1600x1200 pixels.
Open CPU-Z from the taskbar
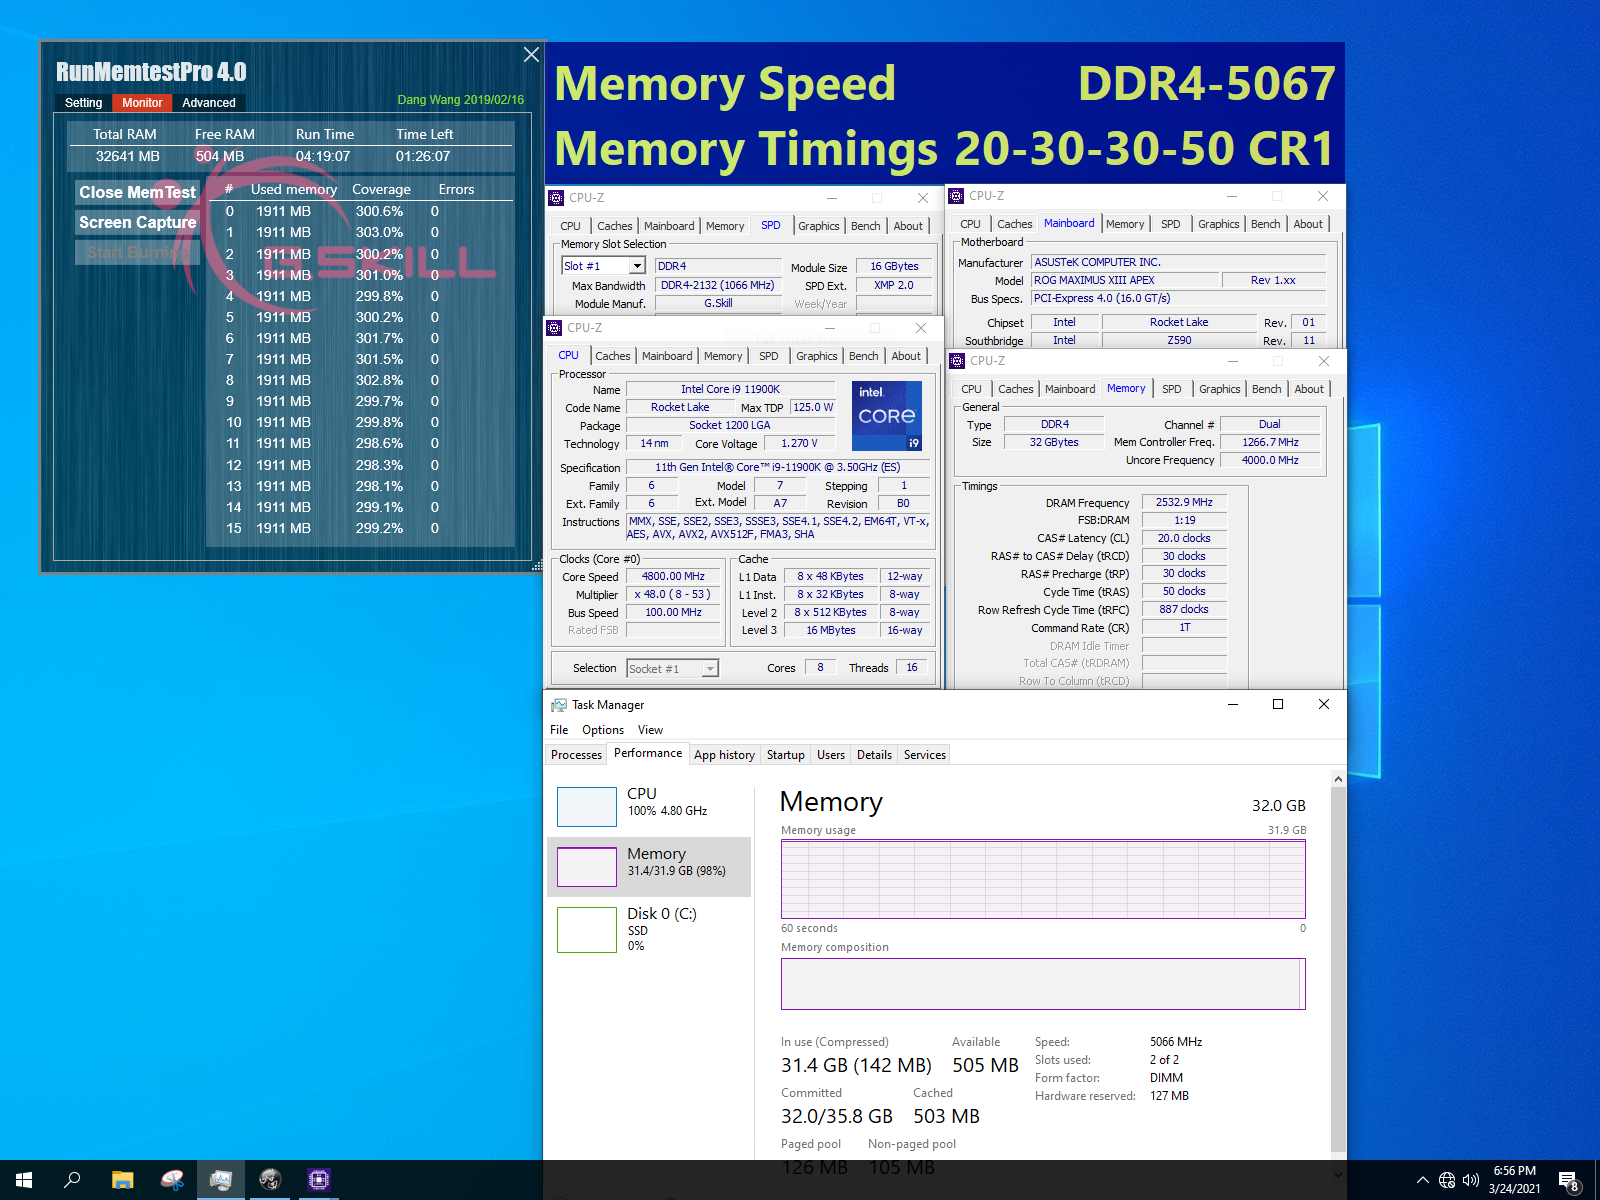coord(318,1180)
